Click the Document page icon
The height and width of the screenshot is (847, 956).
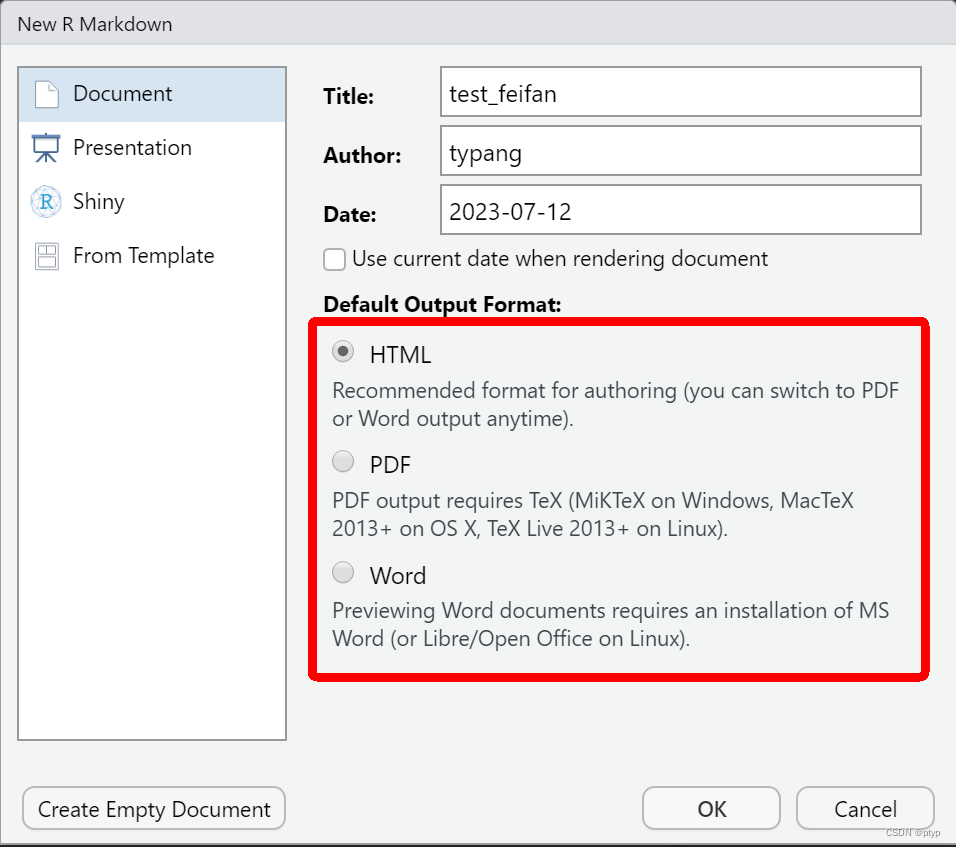pos(46,95)
